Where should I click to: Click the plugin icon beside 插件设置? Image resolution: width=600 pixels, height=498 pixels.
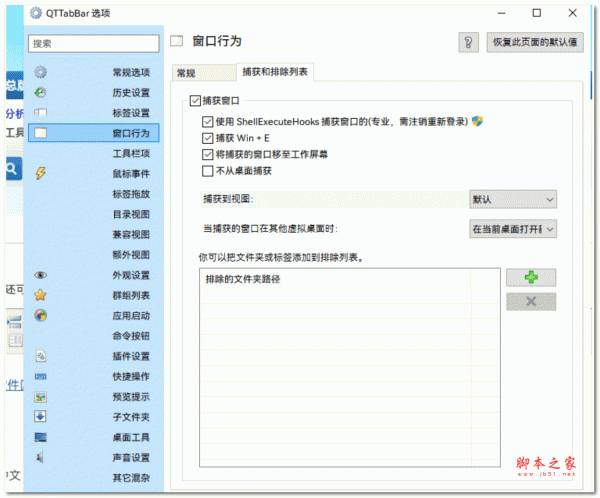click(41, 356)
